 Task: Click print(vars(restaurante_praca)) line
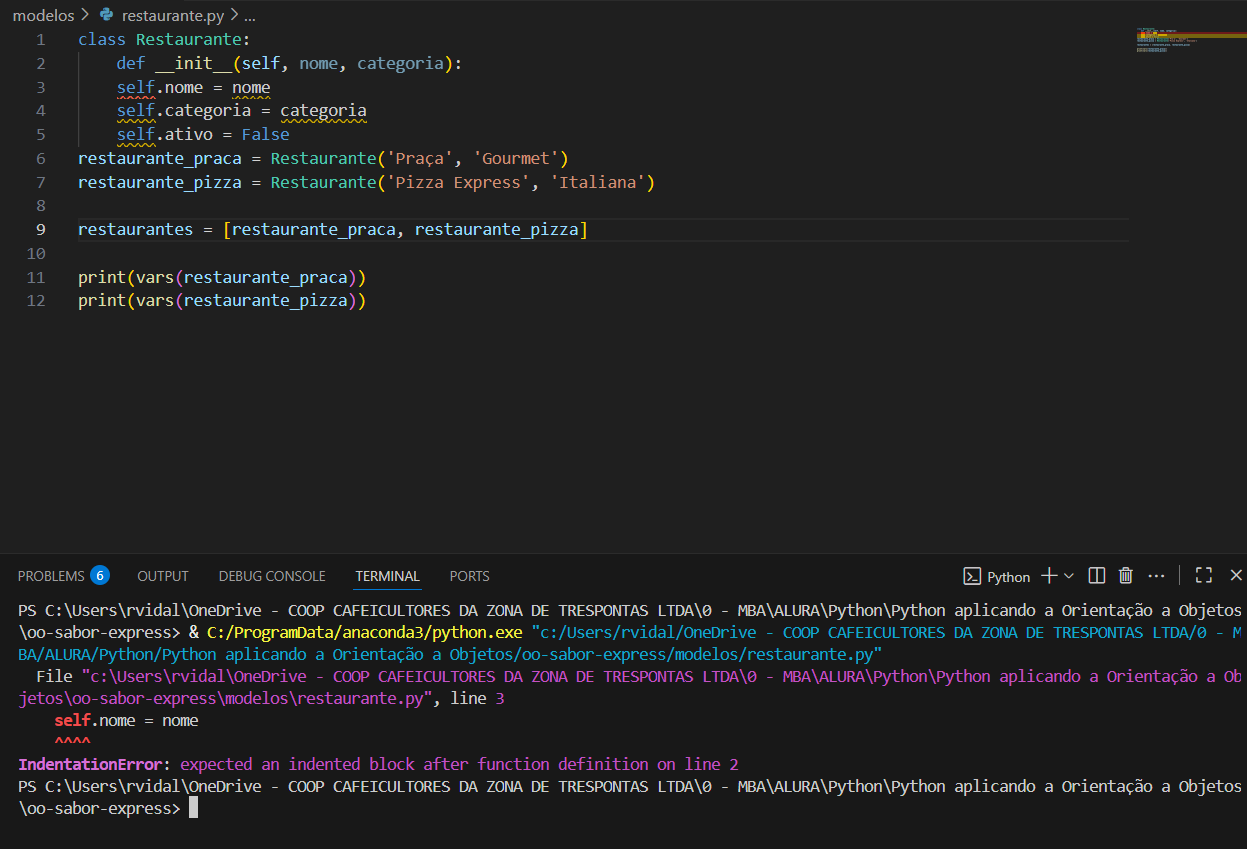tap(222, 277)
